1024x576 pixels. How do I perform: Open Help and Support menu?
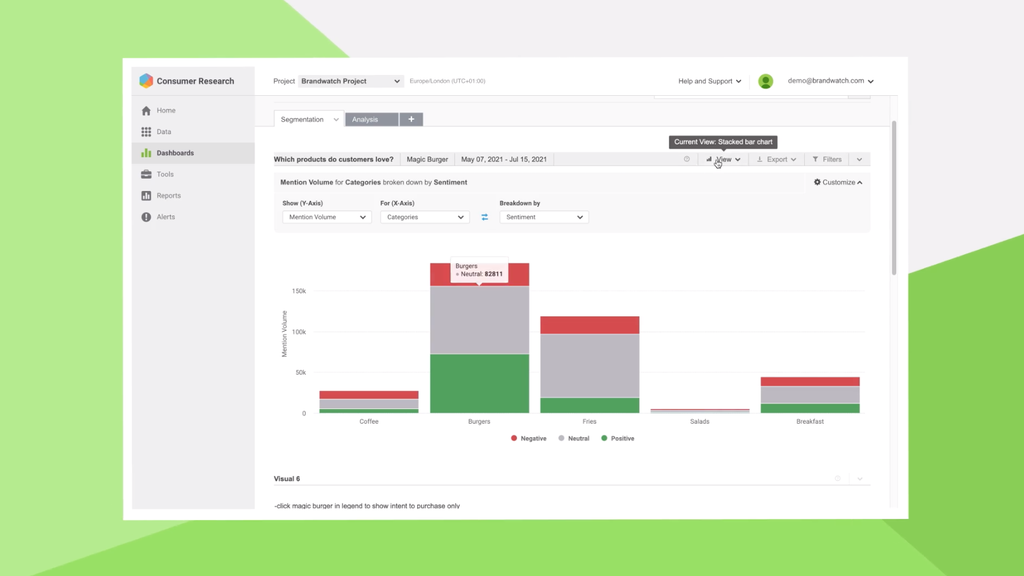(709, 81)
